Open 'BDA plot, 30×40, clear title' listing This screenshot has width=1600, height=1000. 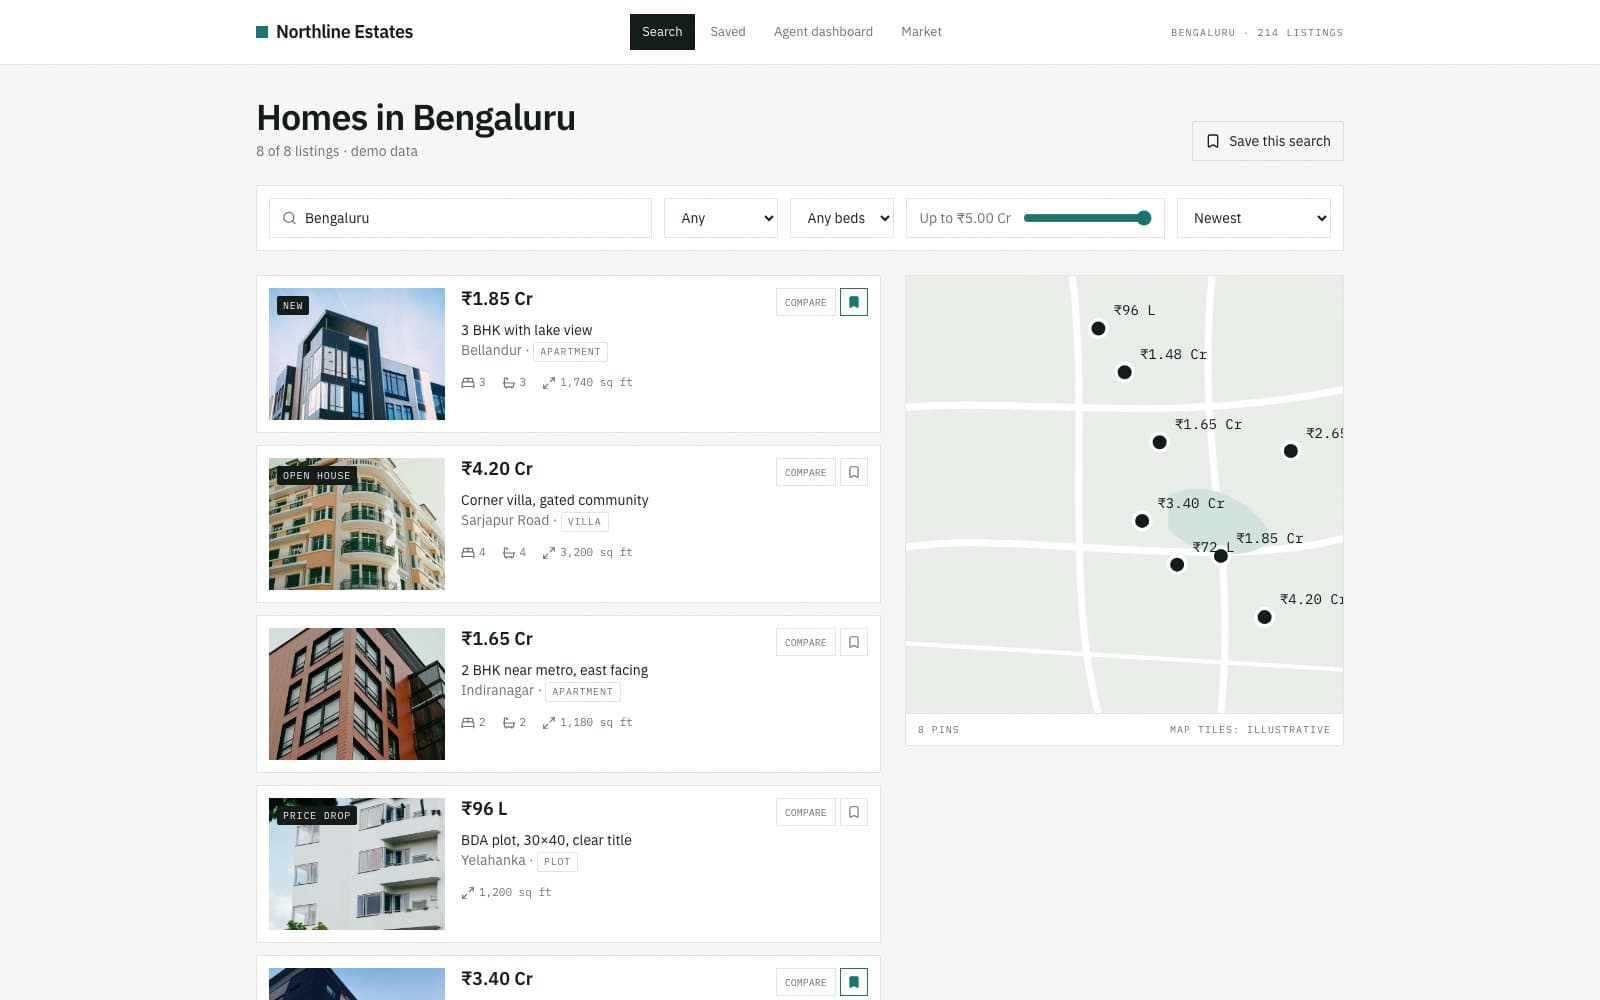pyautogui.click(x=546, y=840)
